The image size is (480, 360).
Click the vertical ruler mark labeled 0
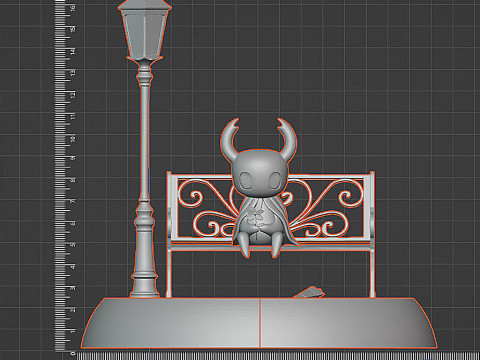coord(73,353)
